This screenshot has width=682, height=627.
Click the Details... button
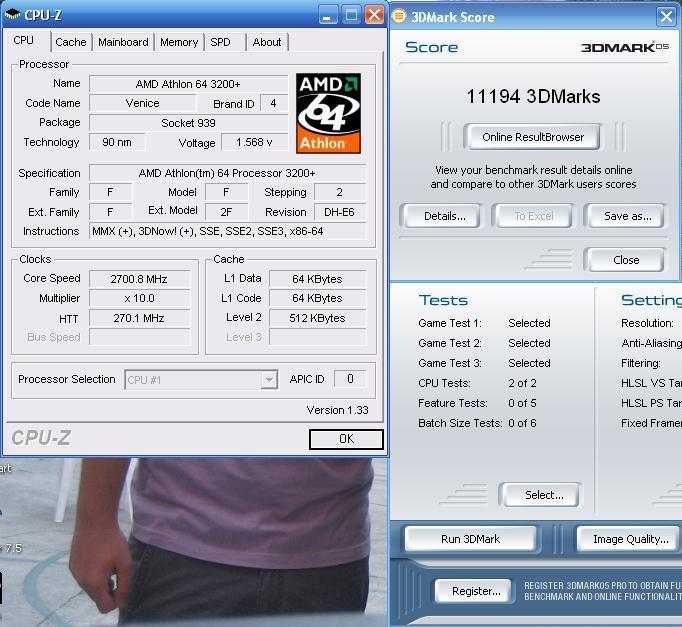(445, 216)
